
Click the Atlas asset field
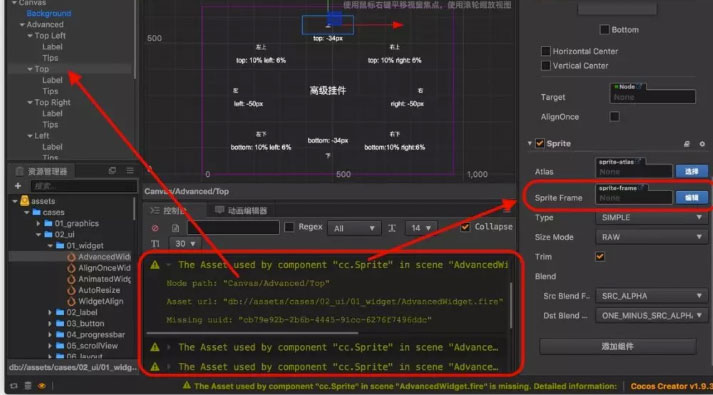tap(634, 171)
